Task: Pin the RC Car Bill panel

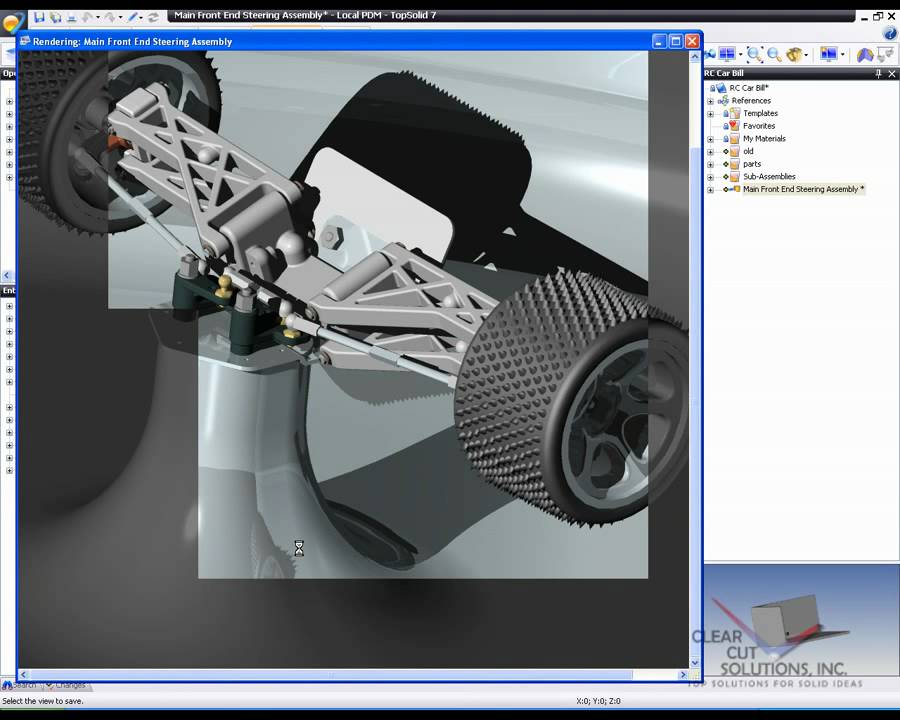Action: (878, 73)
